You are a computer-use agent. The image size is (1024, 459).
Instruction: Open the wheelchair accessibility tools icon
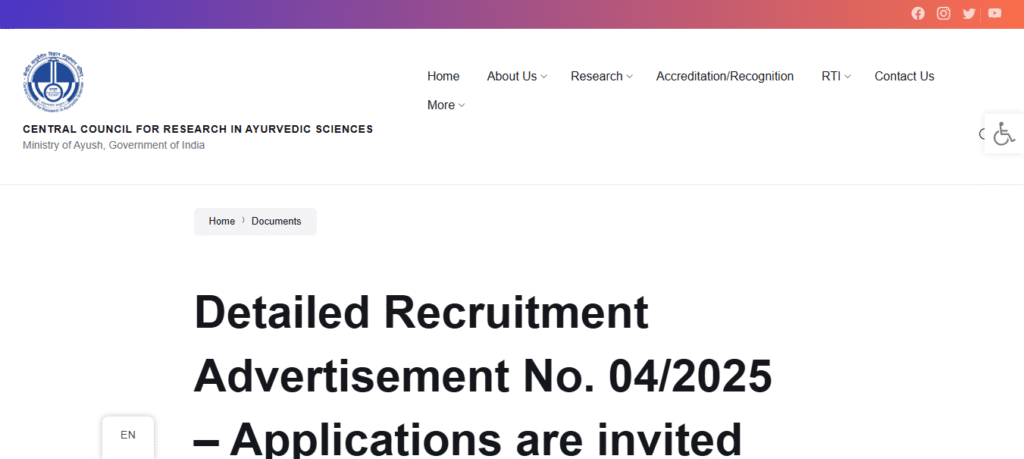tap(1003, 134)
